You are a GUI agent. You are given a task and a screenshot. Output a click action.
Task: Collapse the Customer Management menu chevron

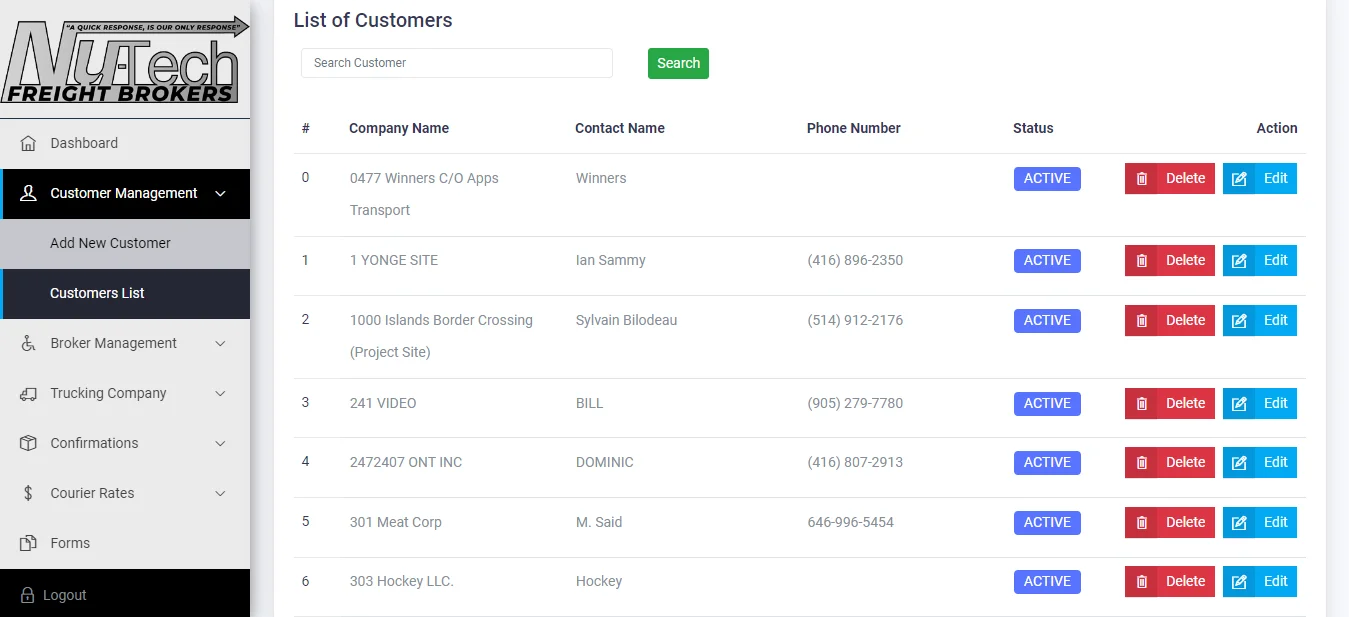[221, 193]
